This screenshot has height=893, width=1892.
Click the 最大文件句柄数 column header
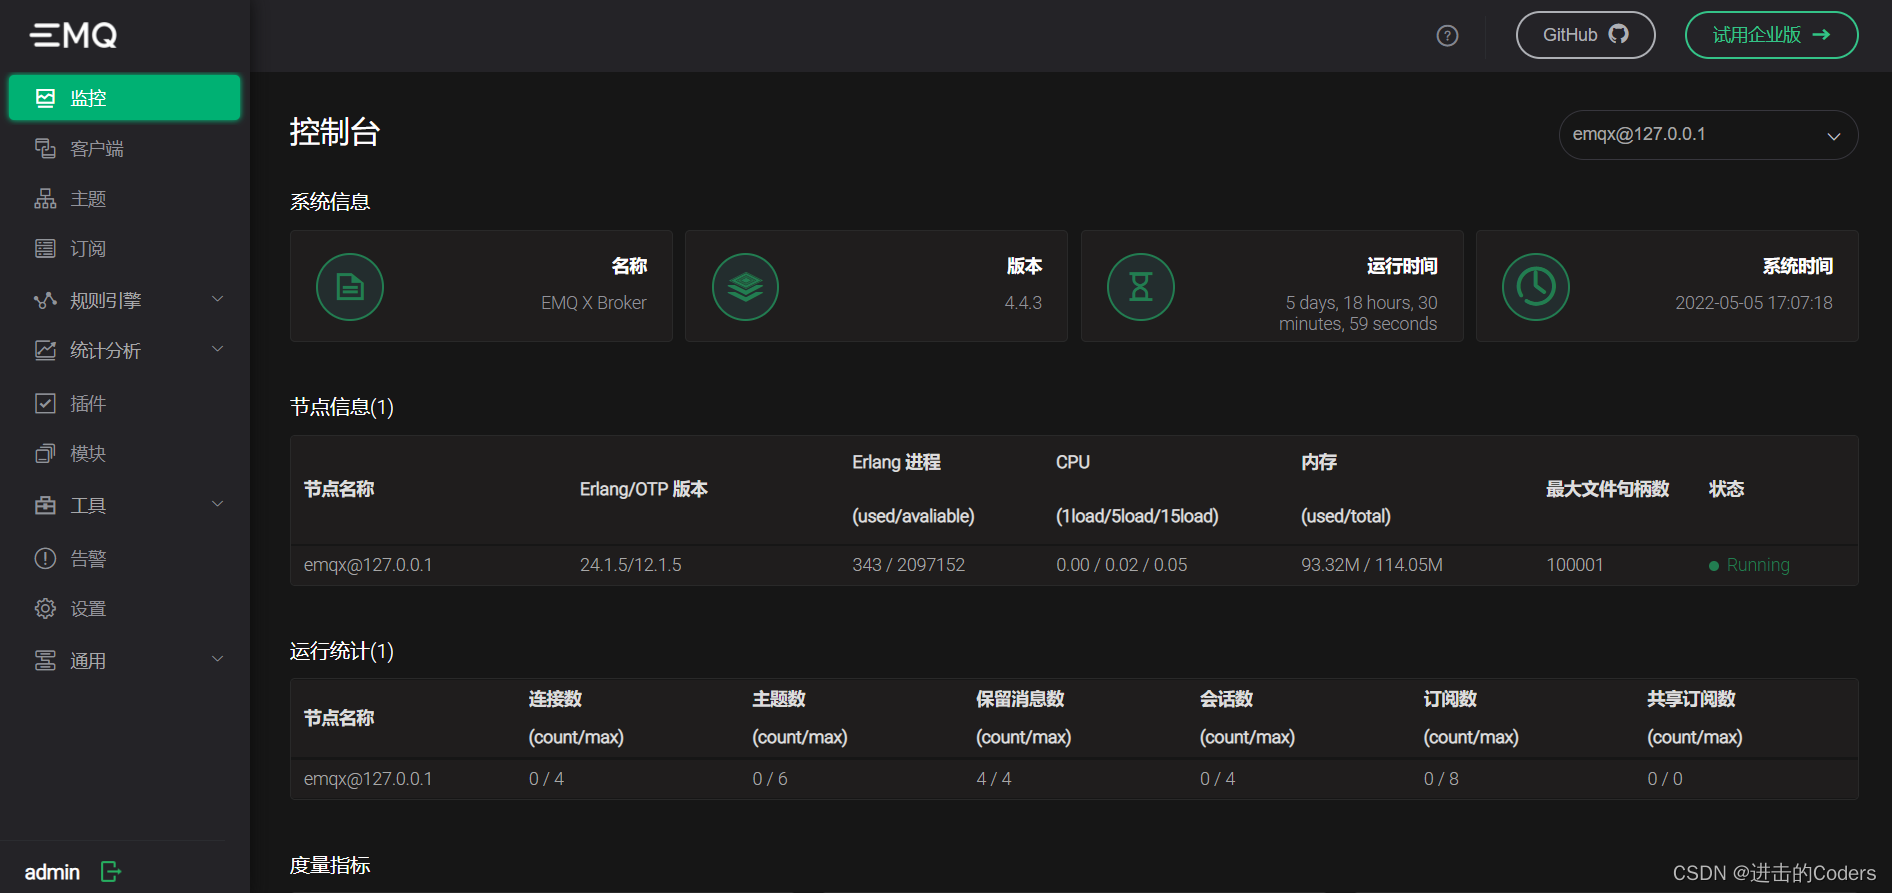point(1608,489)
